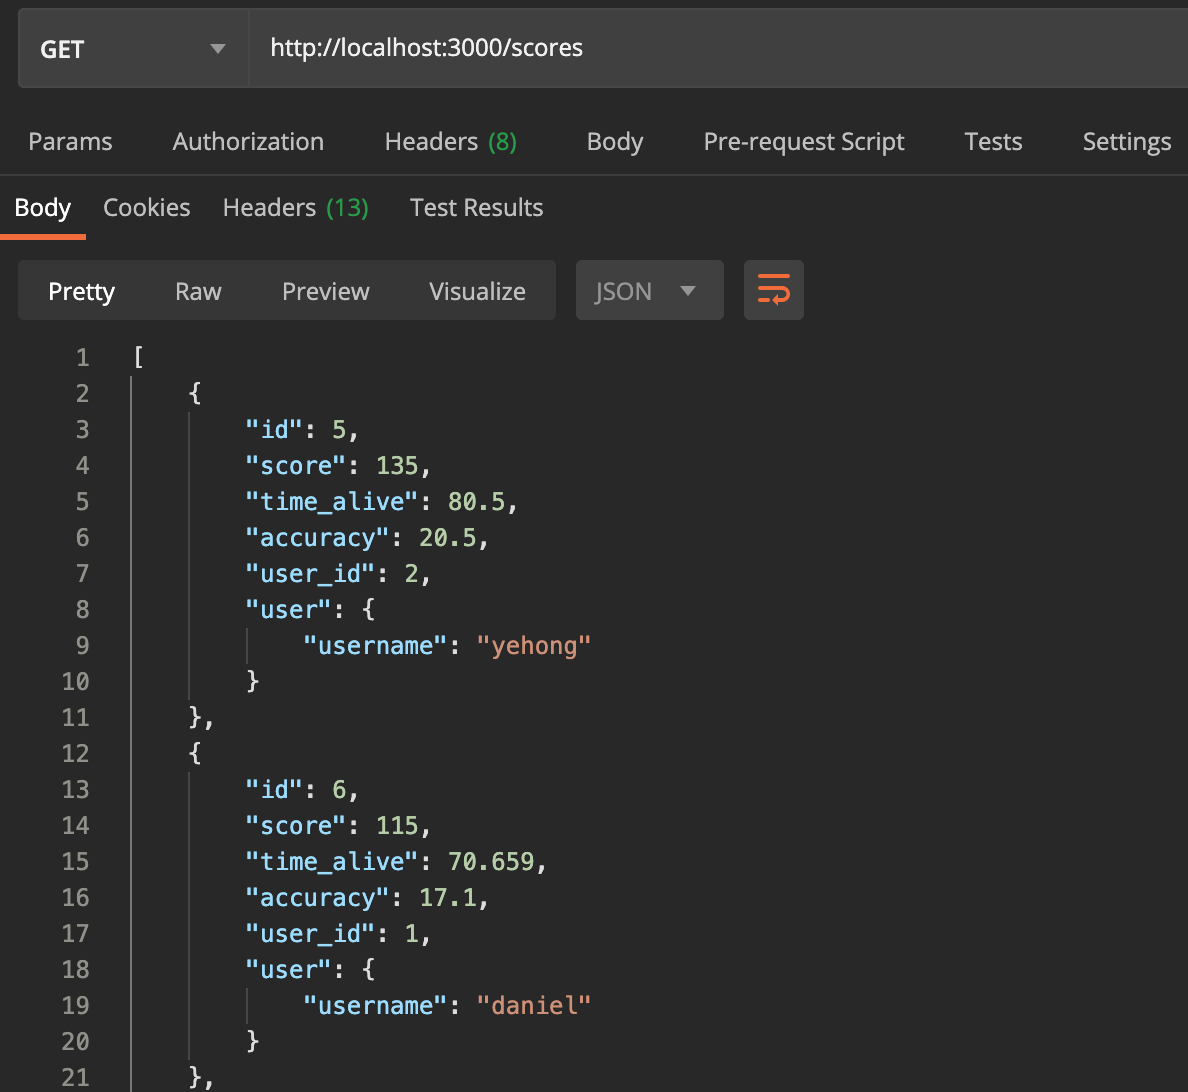Screen dimensions: 1188x1092
Task: Open the request Body tab
Action: click(614, 141)
